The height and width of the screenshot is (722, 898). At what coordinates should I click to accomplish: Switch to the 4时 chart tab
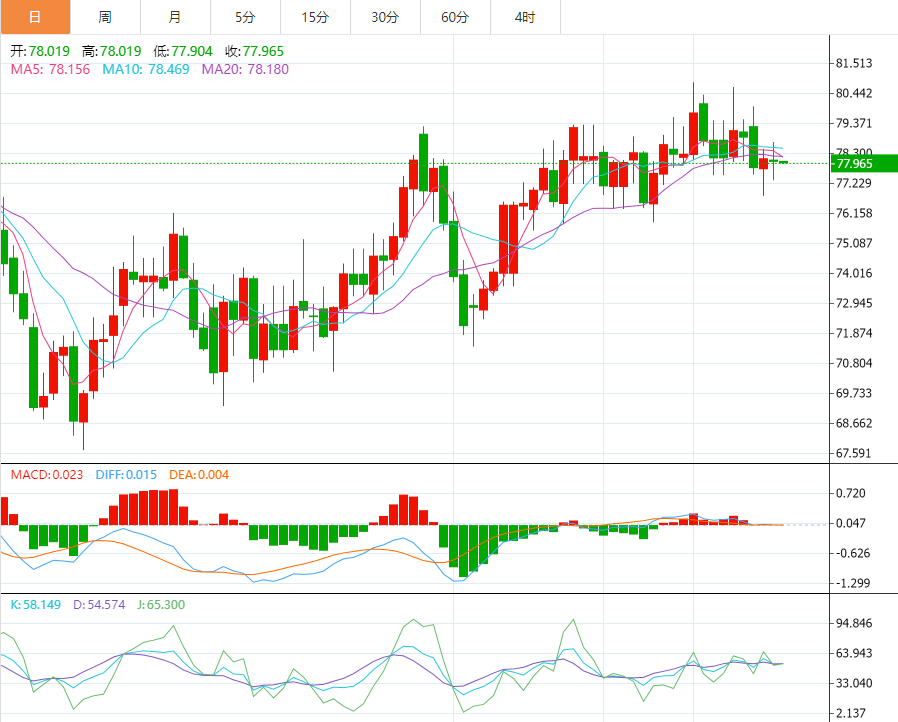click(x=525, y=17)
